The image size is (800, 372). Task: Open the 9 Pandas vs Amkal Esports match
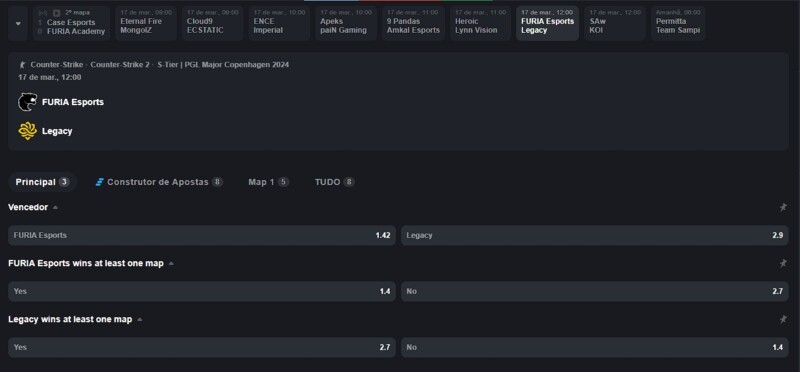tap(413, 23)
